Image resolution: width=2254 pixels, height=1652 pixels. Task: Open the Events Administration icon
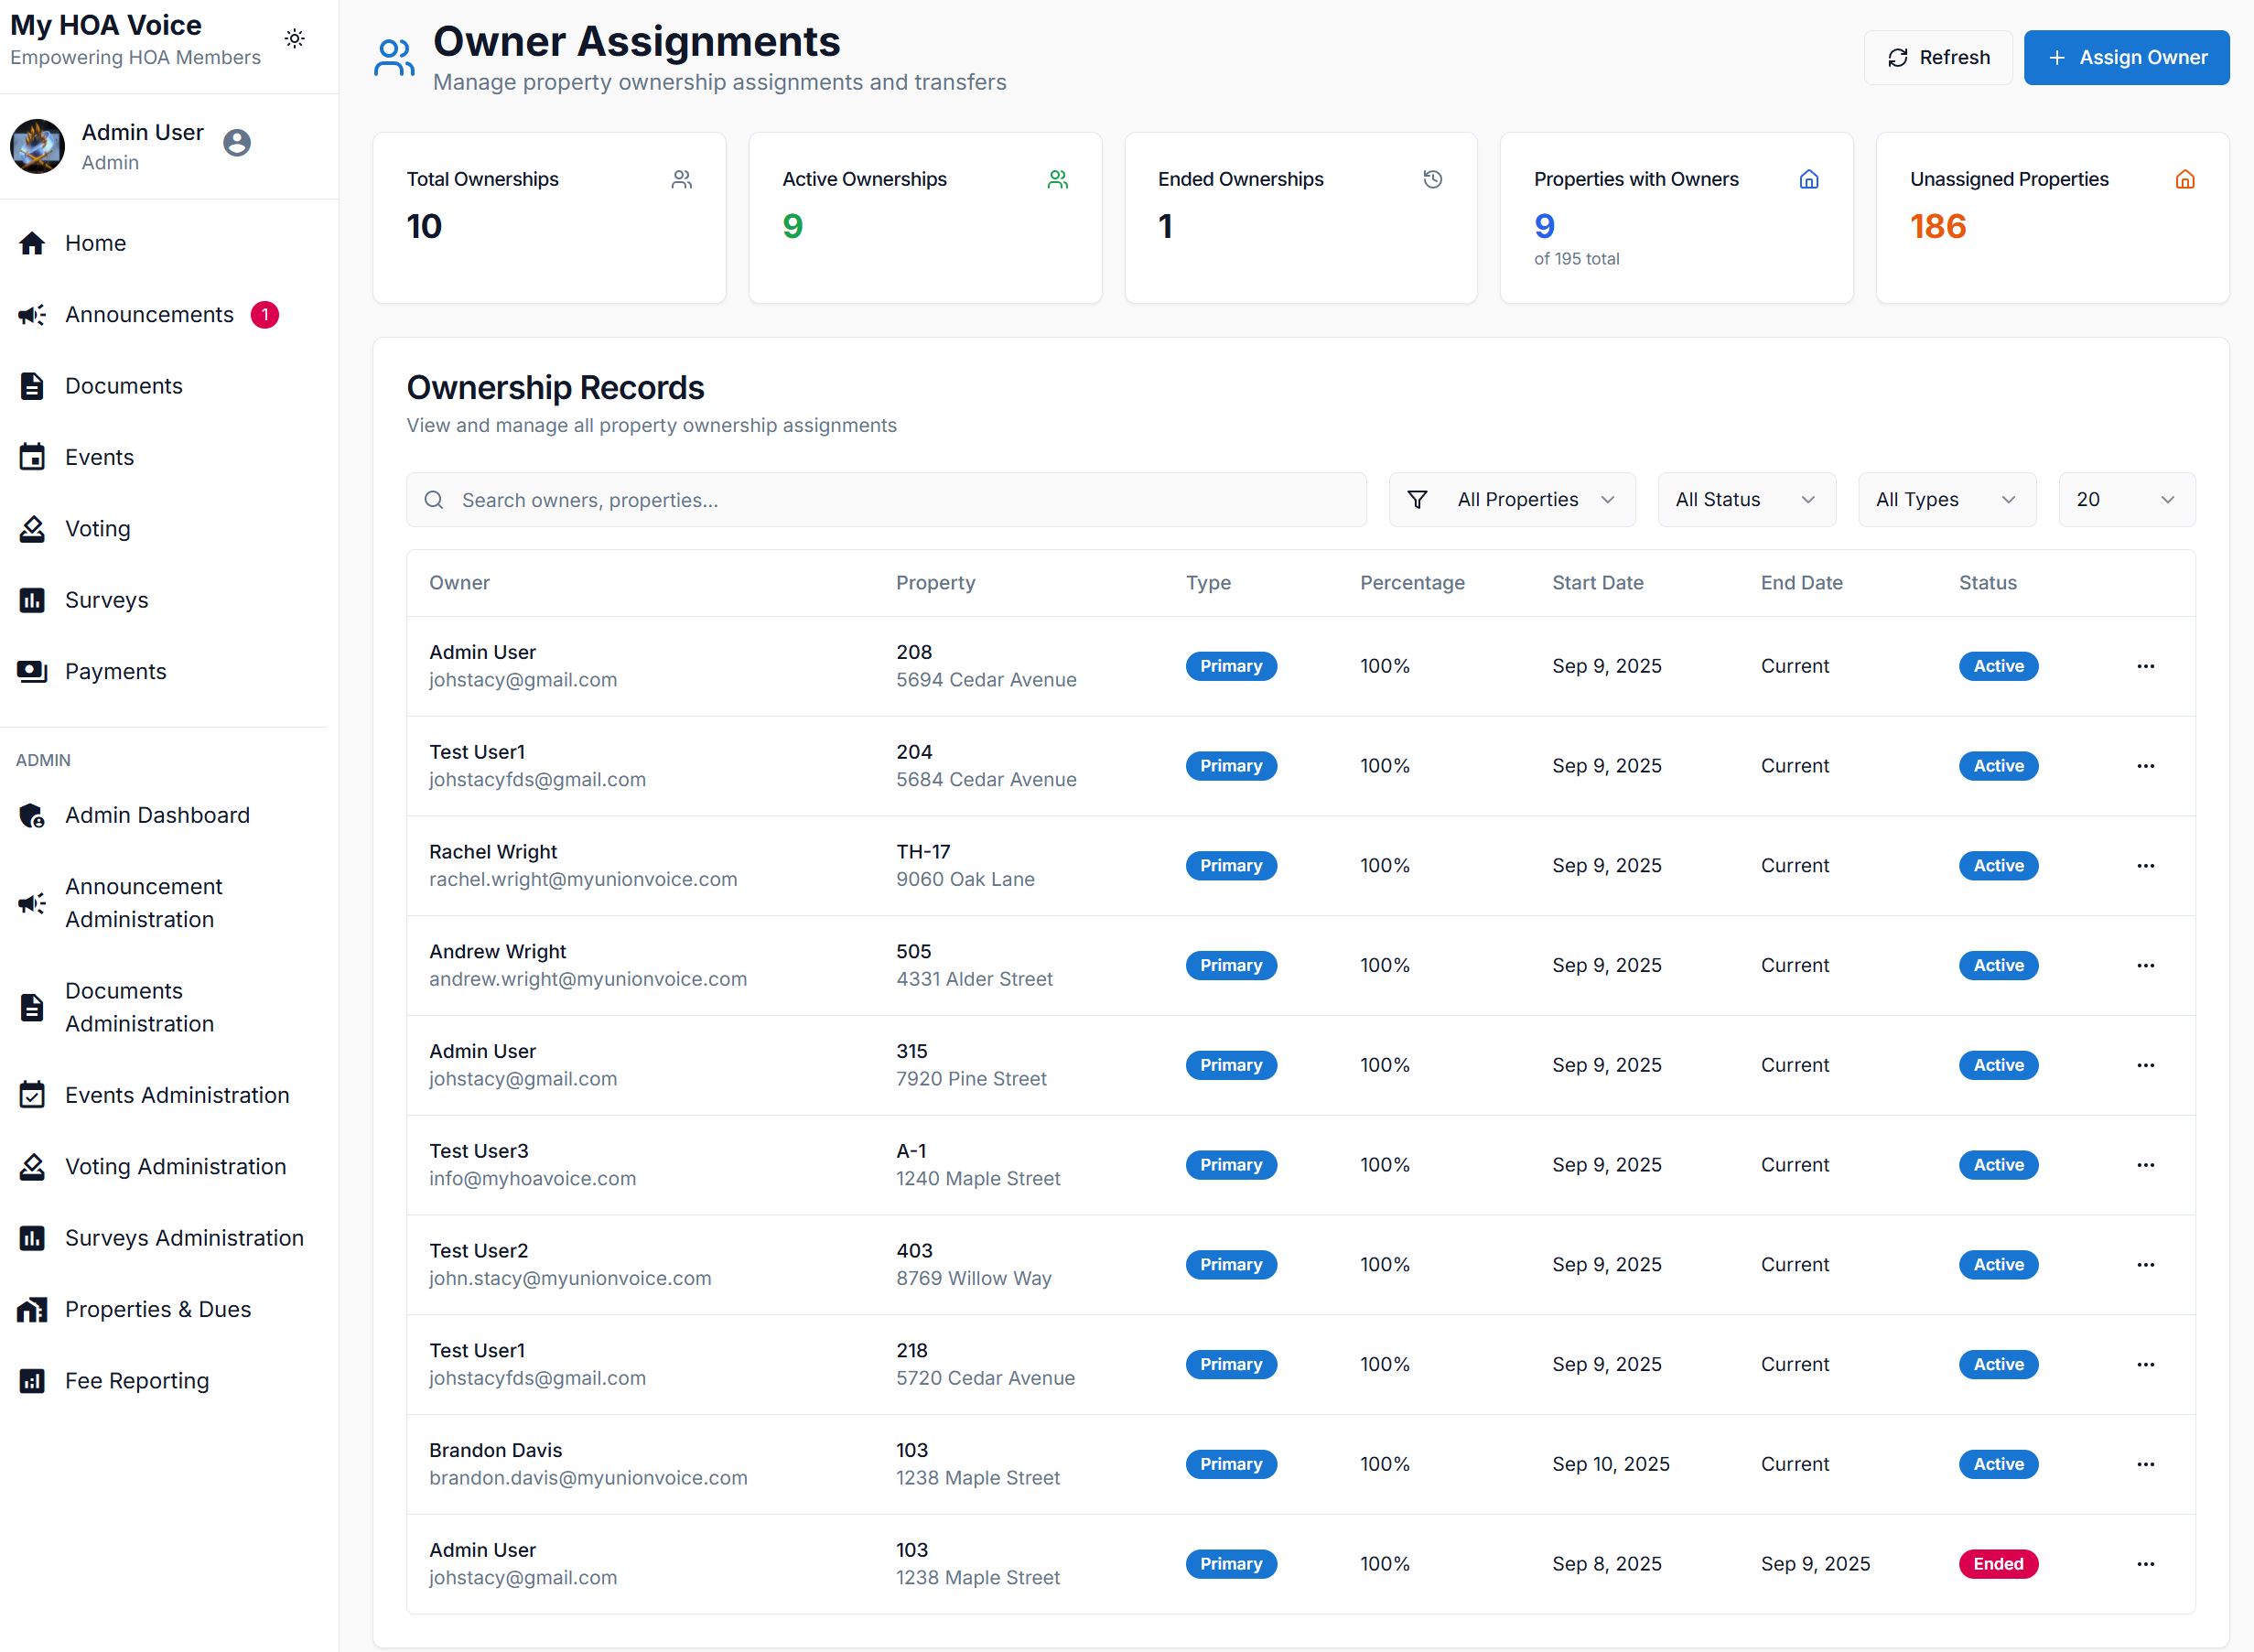[32, 1095]
